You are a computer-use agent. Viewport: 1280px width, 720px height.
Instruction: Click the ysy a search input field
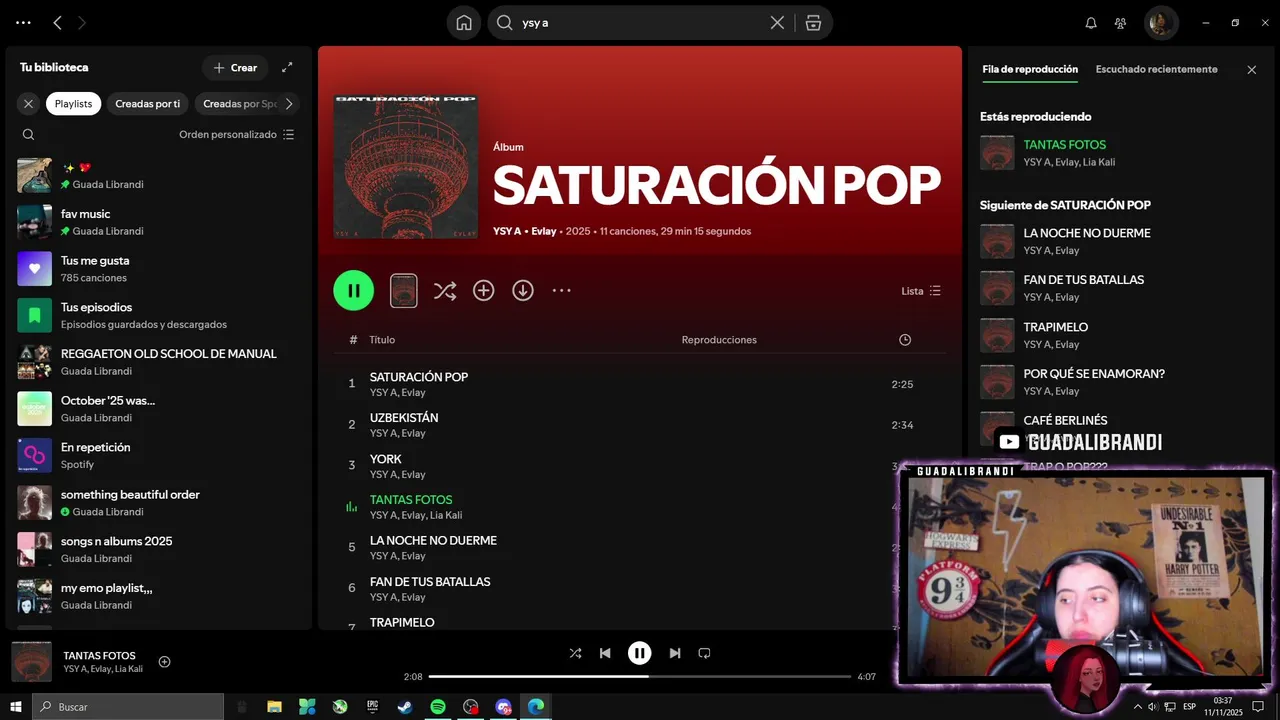(640, 23)
